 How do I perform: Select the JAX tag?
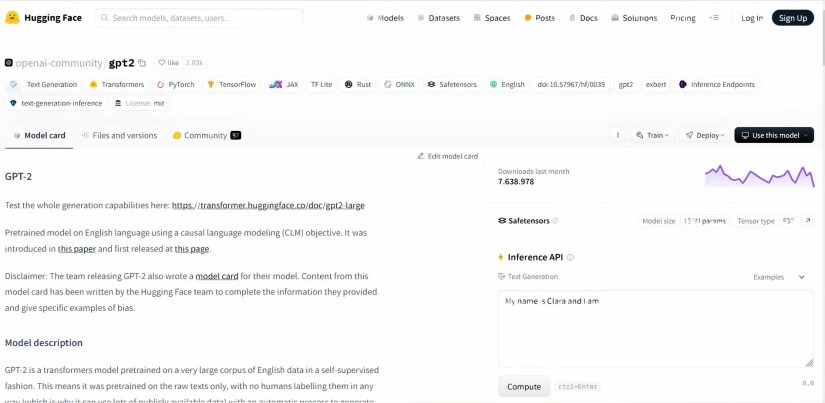(283, 84)
